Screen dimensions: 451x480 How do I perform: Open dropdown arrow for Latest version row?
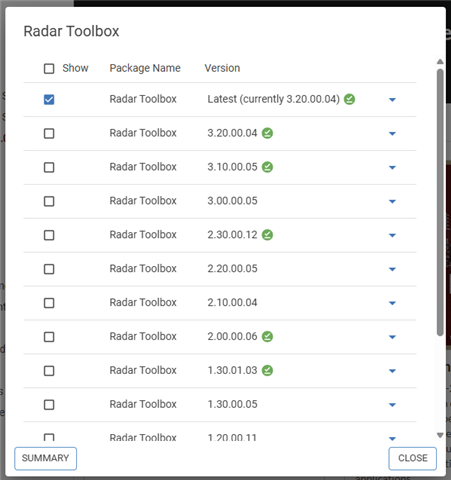tap(392, 100)
